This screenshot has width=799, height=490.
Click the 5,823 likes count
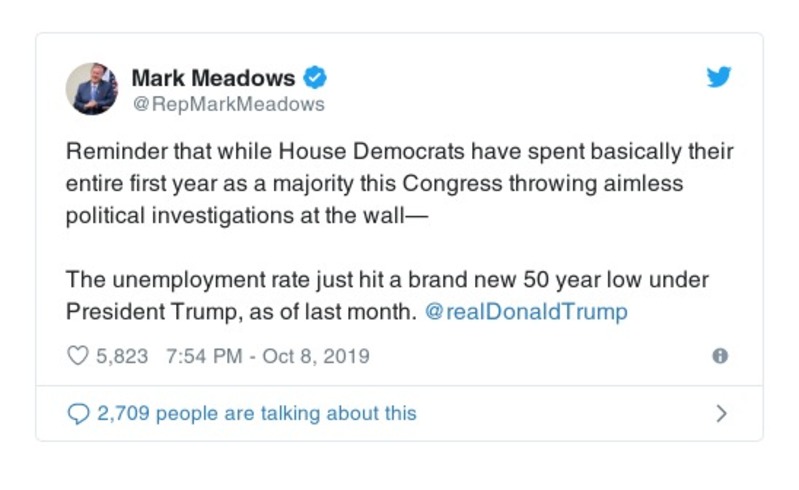coord(122,356)
